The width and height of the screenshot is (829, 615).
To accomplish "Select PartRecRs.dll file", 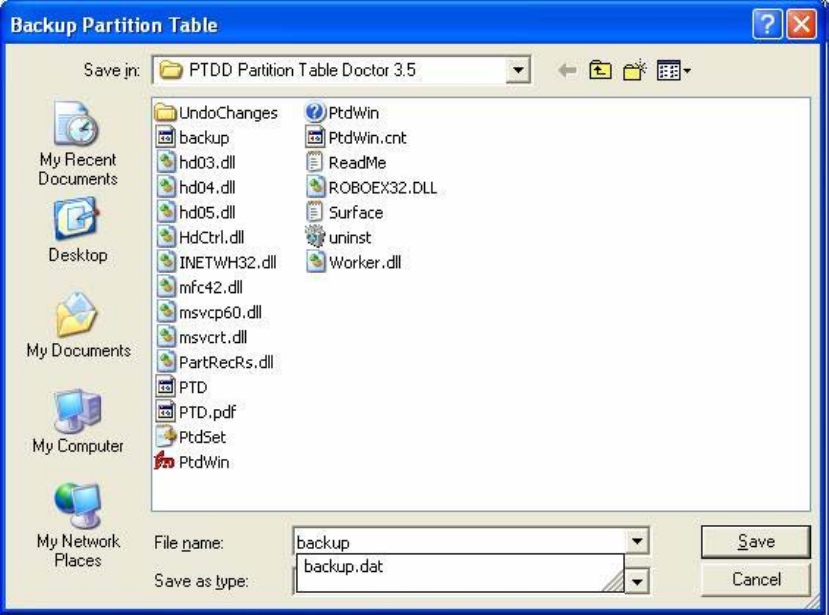I will 215,362.
